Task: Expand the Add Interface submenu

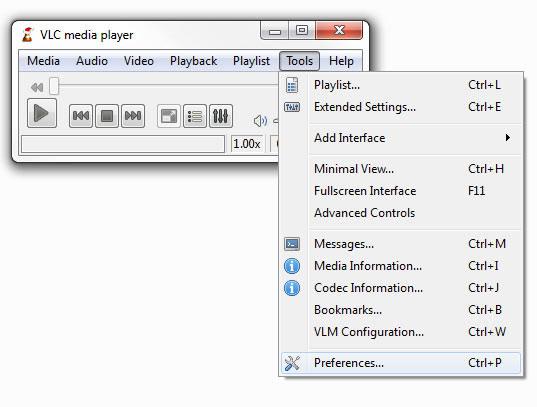Action: point(401,138)
